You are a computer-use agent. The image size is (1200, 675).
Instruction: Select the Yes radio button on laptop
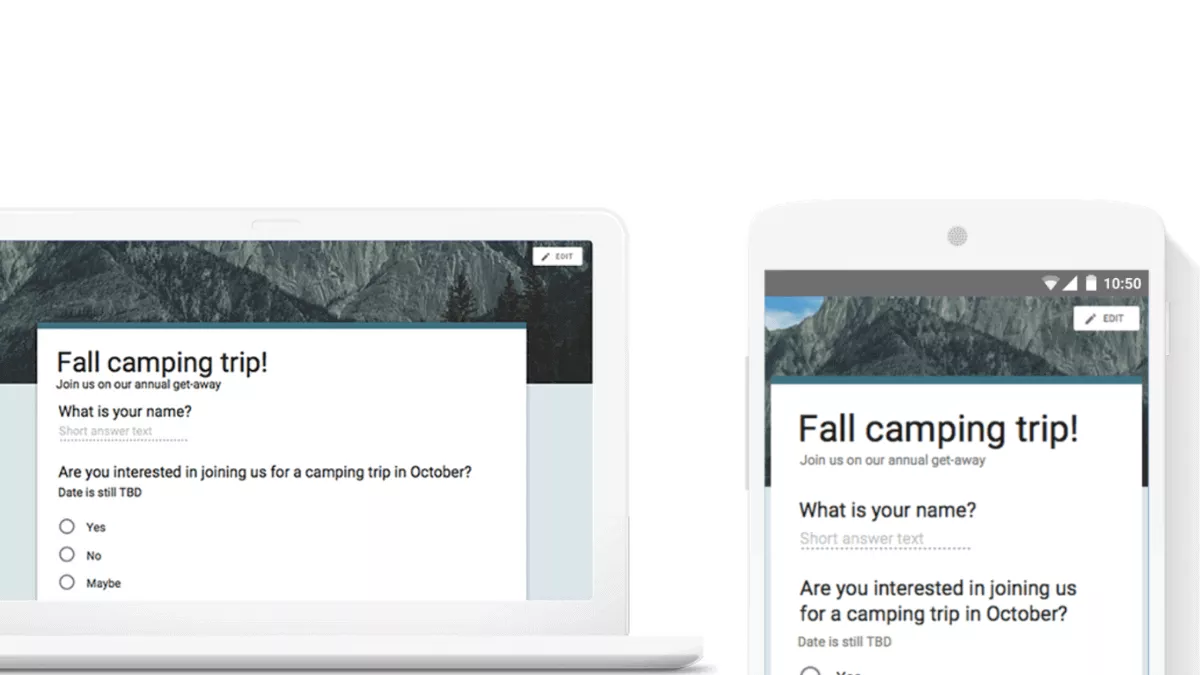point(67,526)
